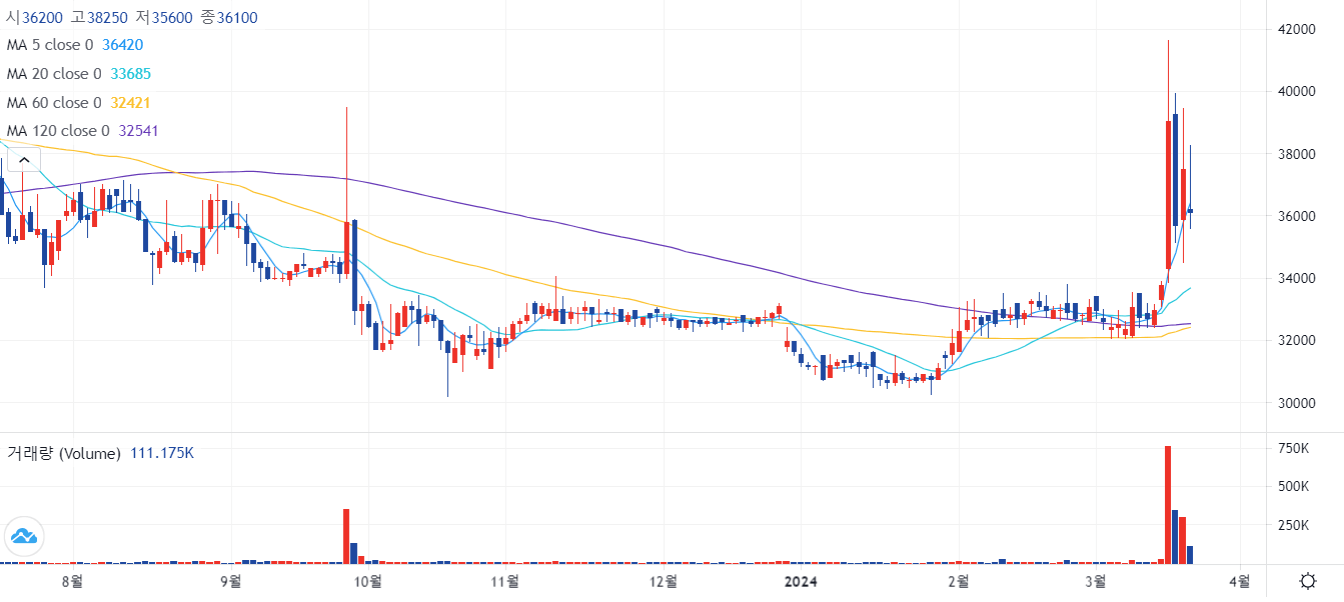Screen dimensions: 1344x602
Task: Click the MA 20 value 33685
Action: [131, 74]
